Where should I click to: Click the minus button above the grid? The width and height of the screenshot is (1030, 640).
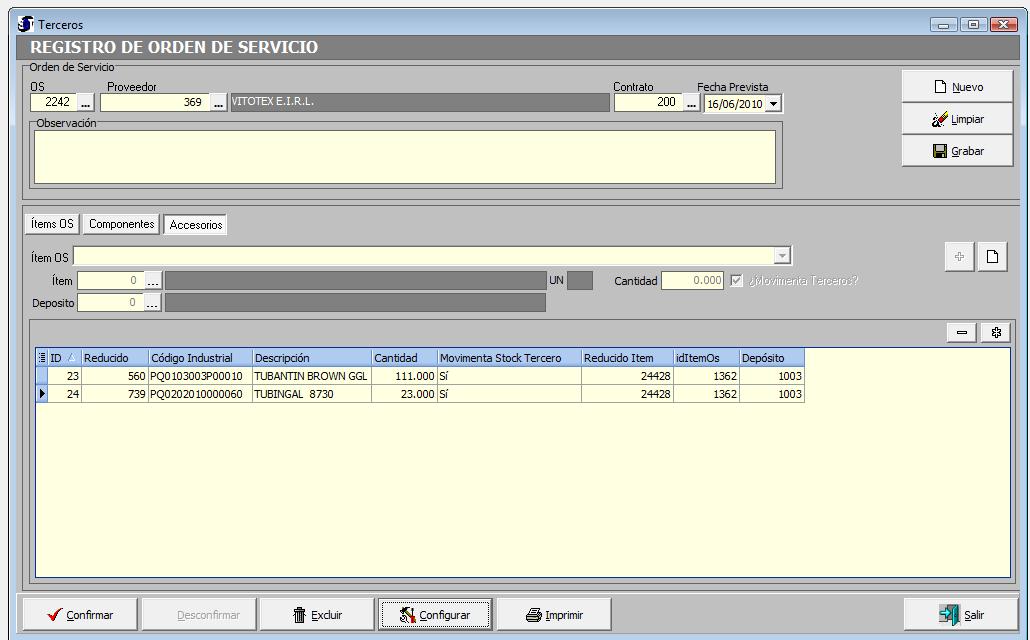pyautogui.click(x=962, y=333)
